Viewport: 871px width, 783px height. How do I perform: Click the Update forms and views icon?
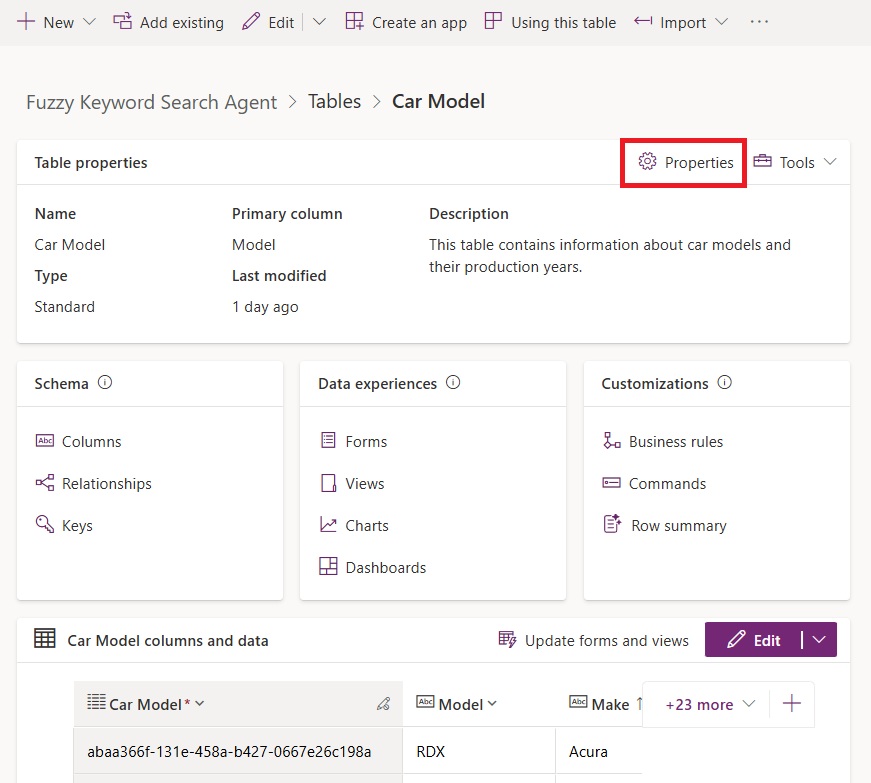coord(507,639)
